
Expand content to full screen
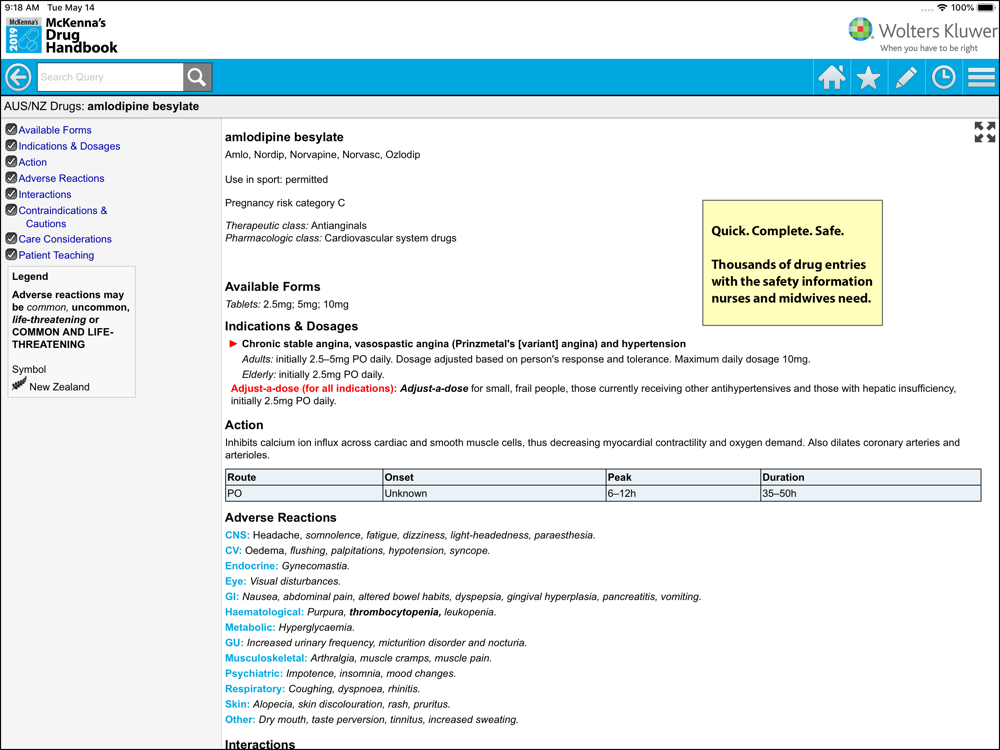pos(985,132)
